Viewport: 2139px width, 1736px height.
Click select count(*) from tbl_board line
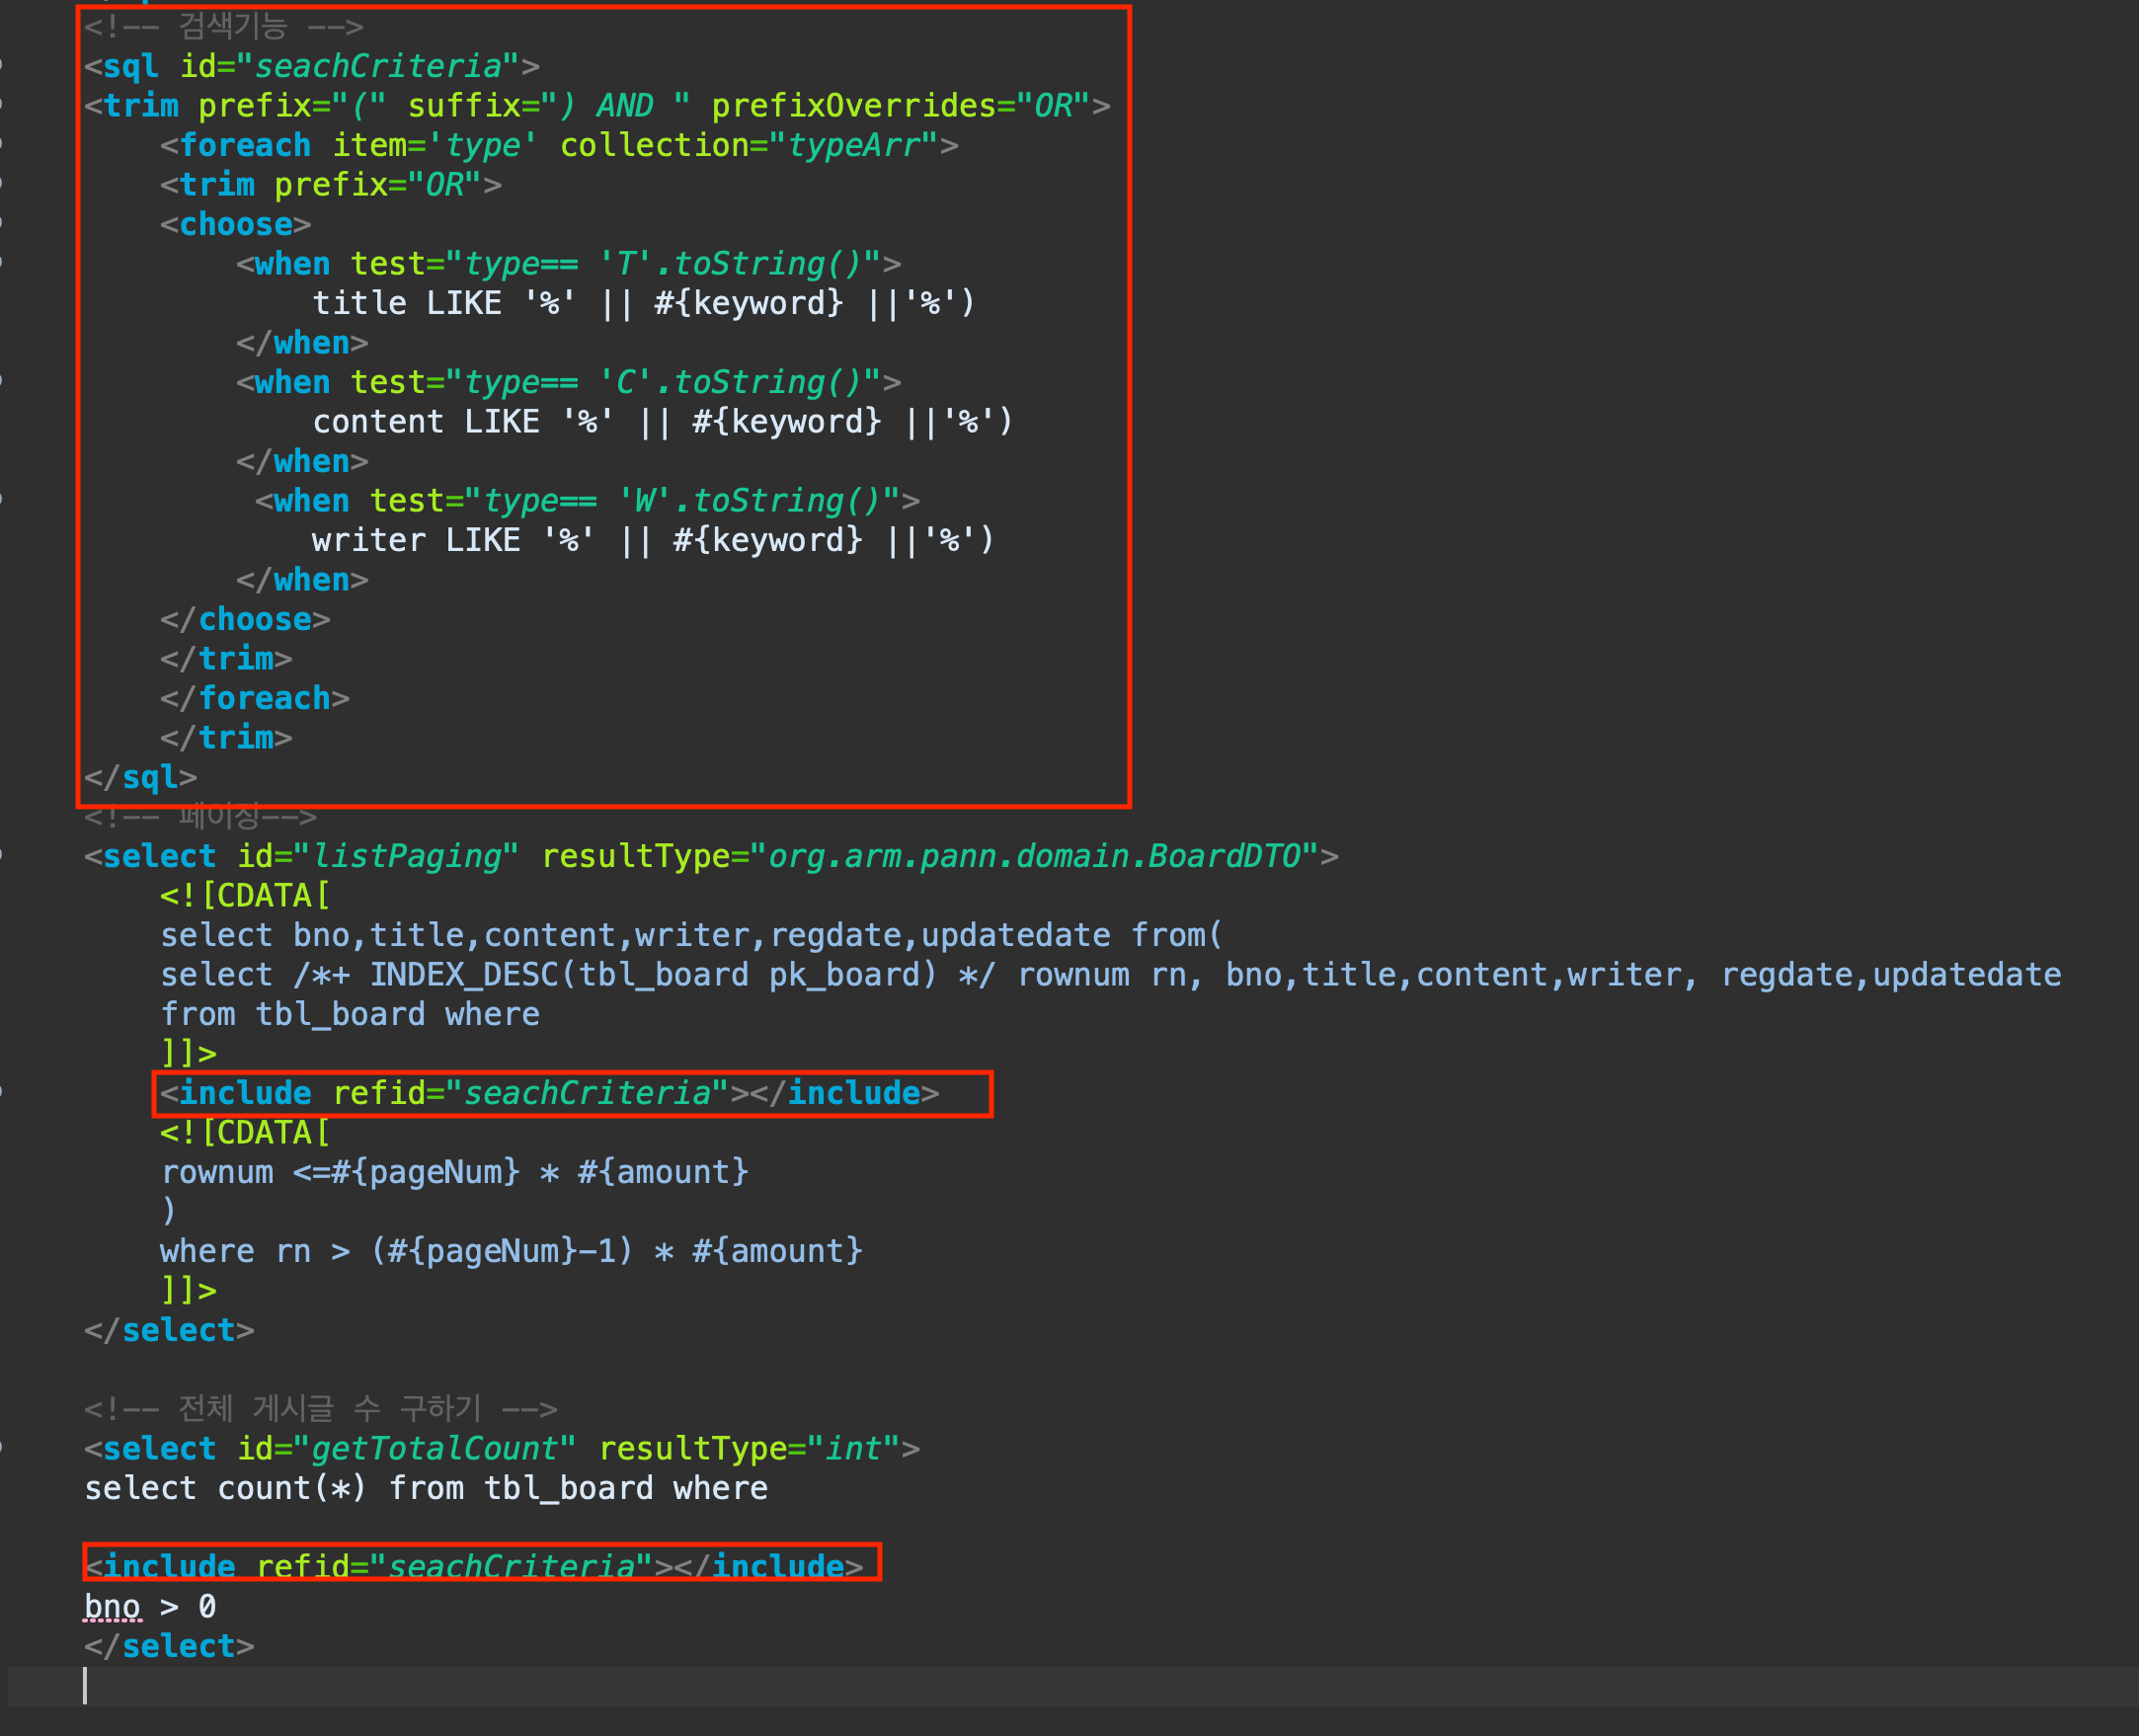click(426, 1488)
